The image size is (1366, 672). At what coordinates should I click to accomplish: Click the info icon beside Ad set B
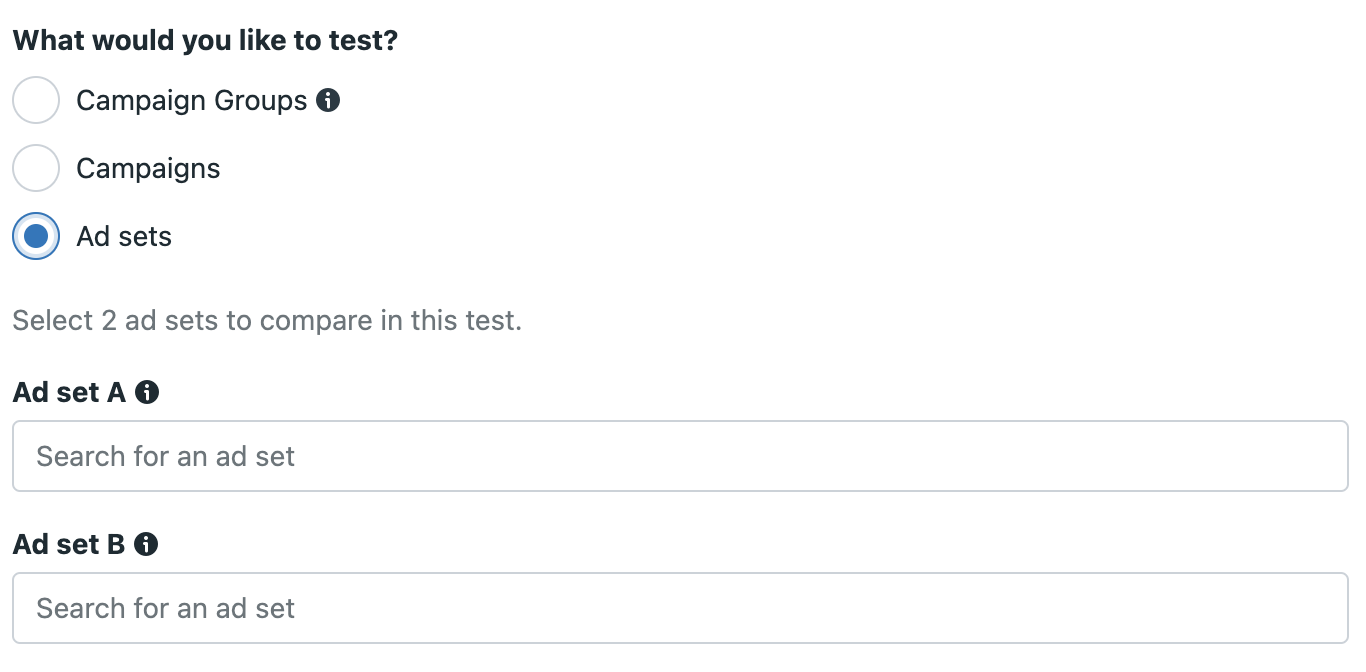coord(146,545)
